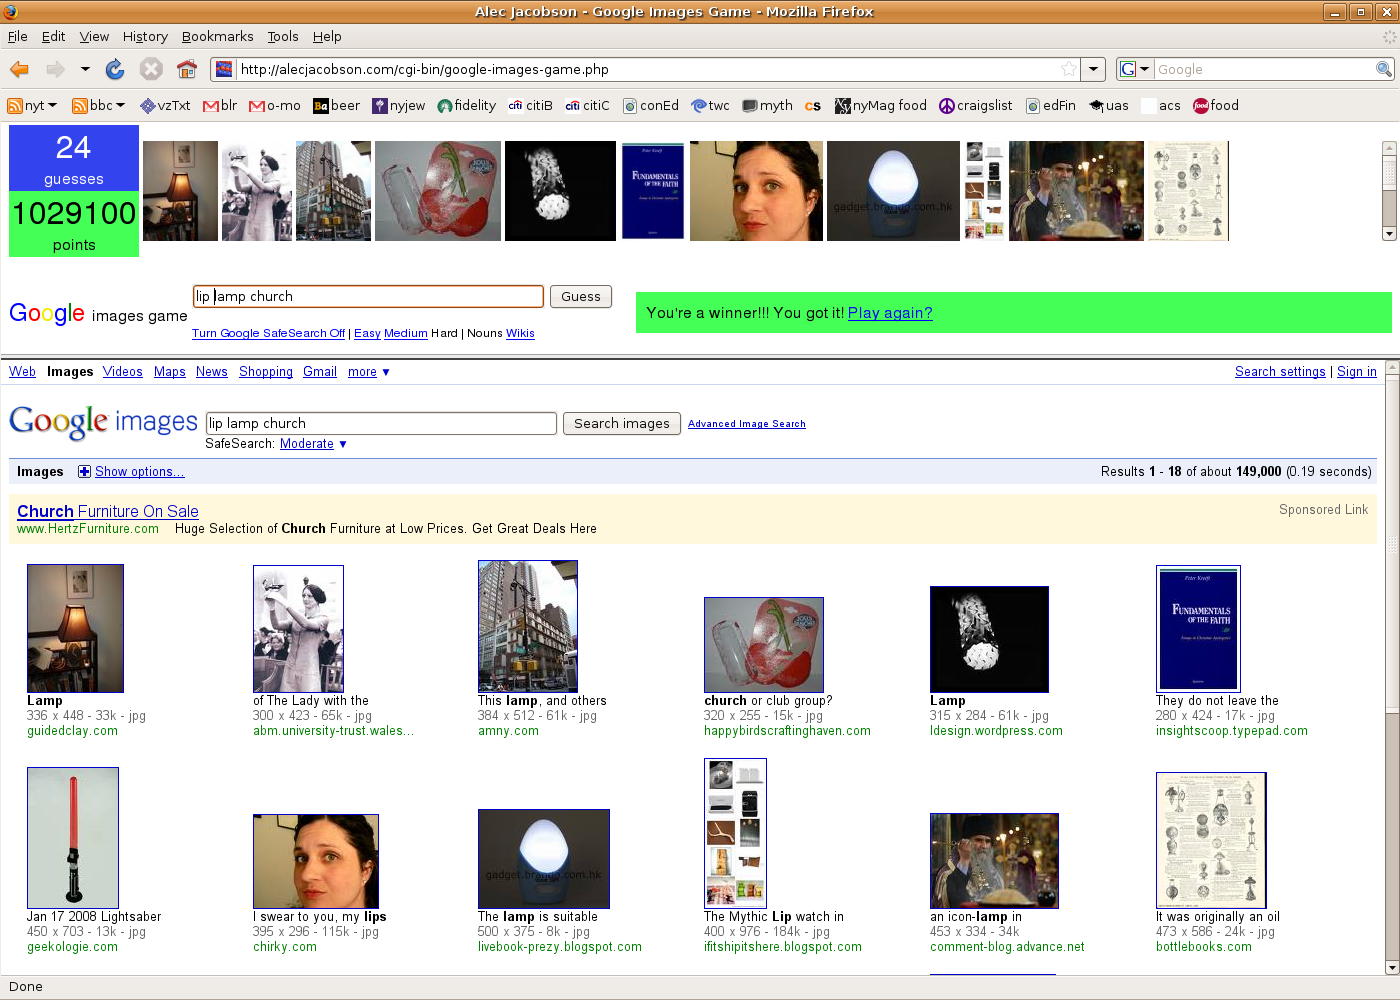The width and height of the screenshot is (1400, 1000).
Task: Open the fidelity bookmark in bookmarks toolbar
Action: tap(466, 105)
